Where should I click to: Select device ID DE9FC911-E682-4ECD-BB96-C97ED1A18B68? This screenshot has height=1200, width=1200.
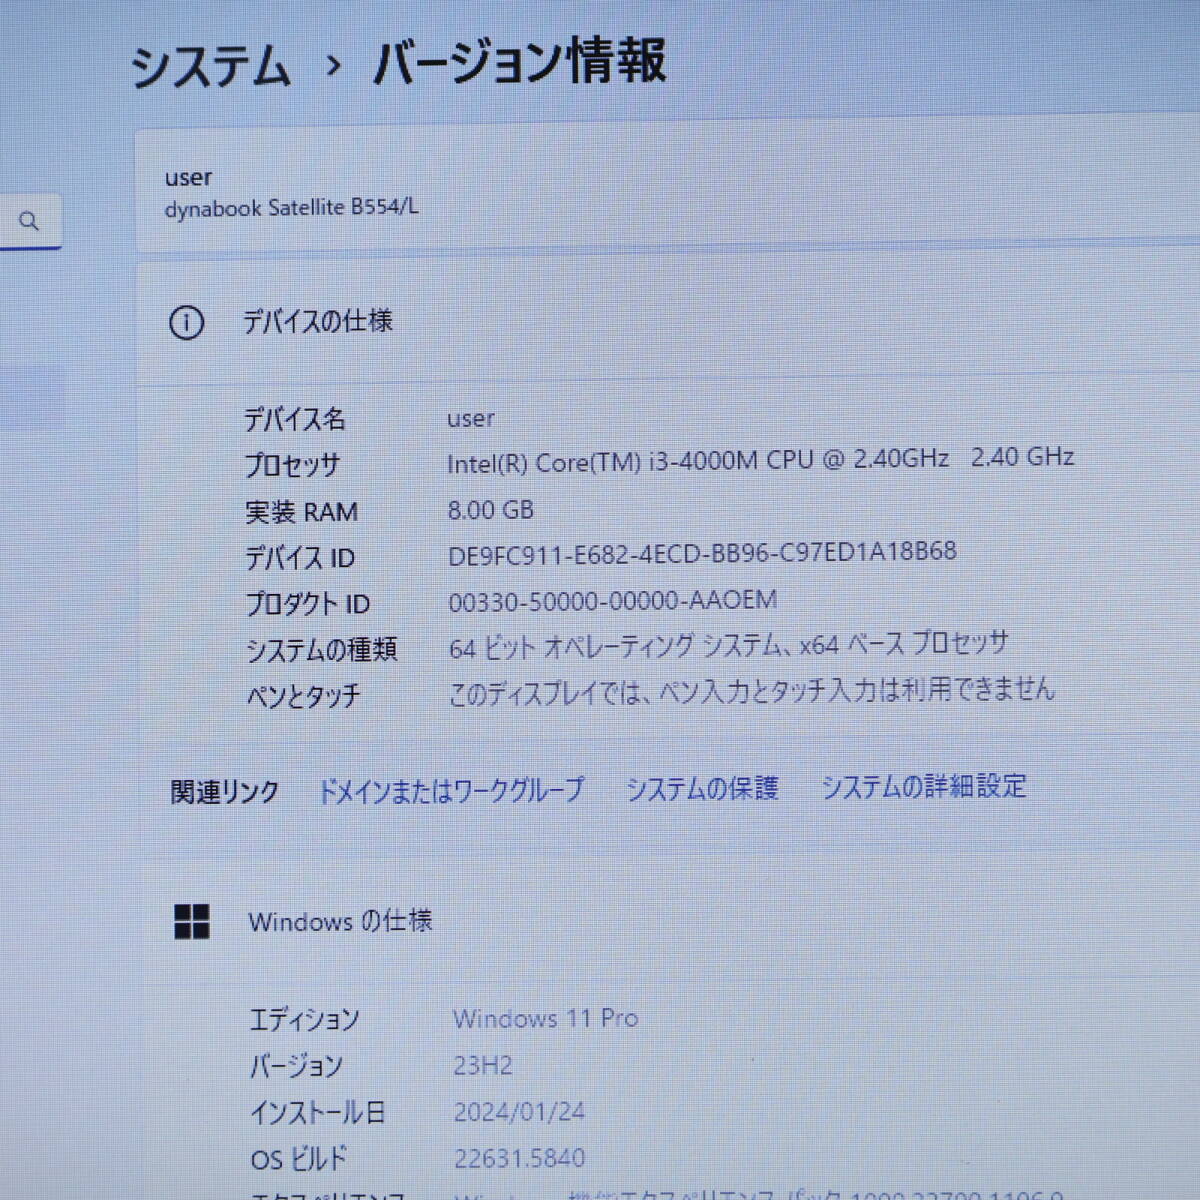pos(702,553)
